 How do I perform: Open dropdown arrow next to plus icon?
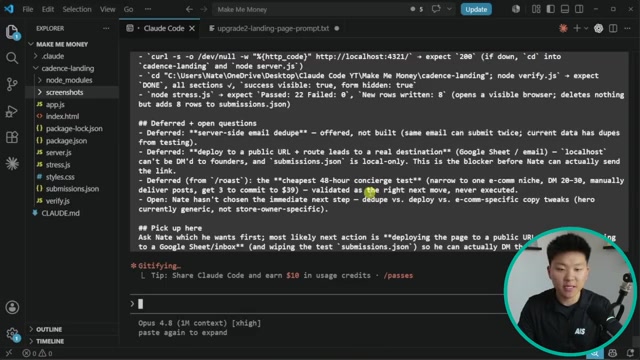click(x=586, y=28)
